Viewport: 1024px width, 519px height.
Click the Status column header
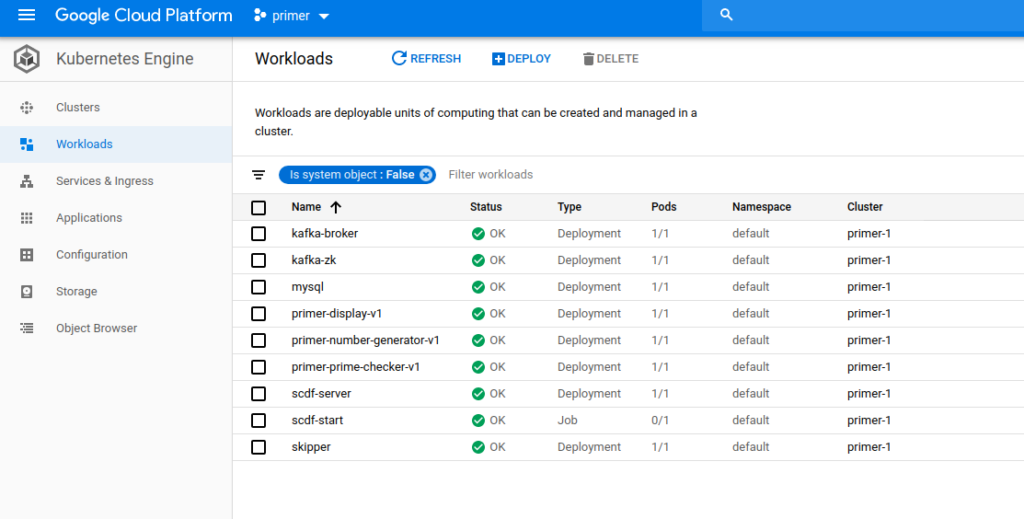tap(486, 207)
